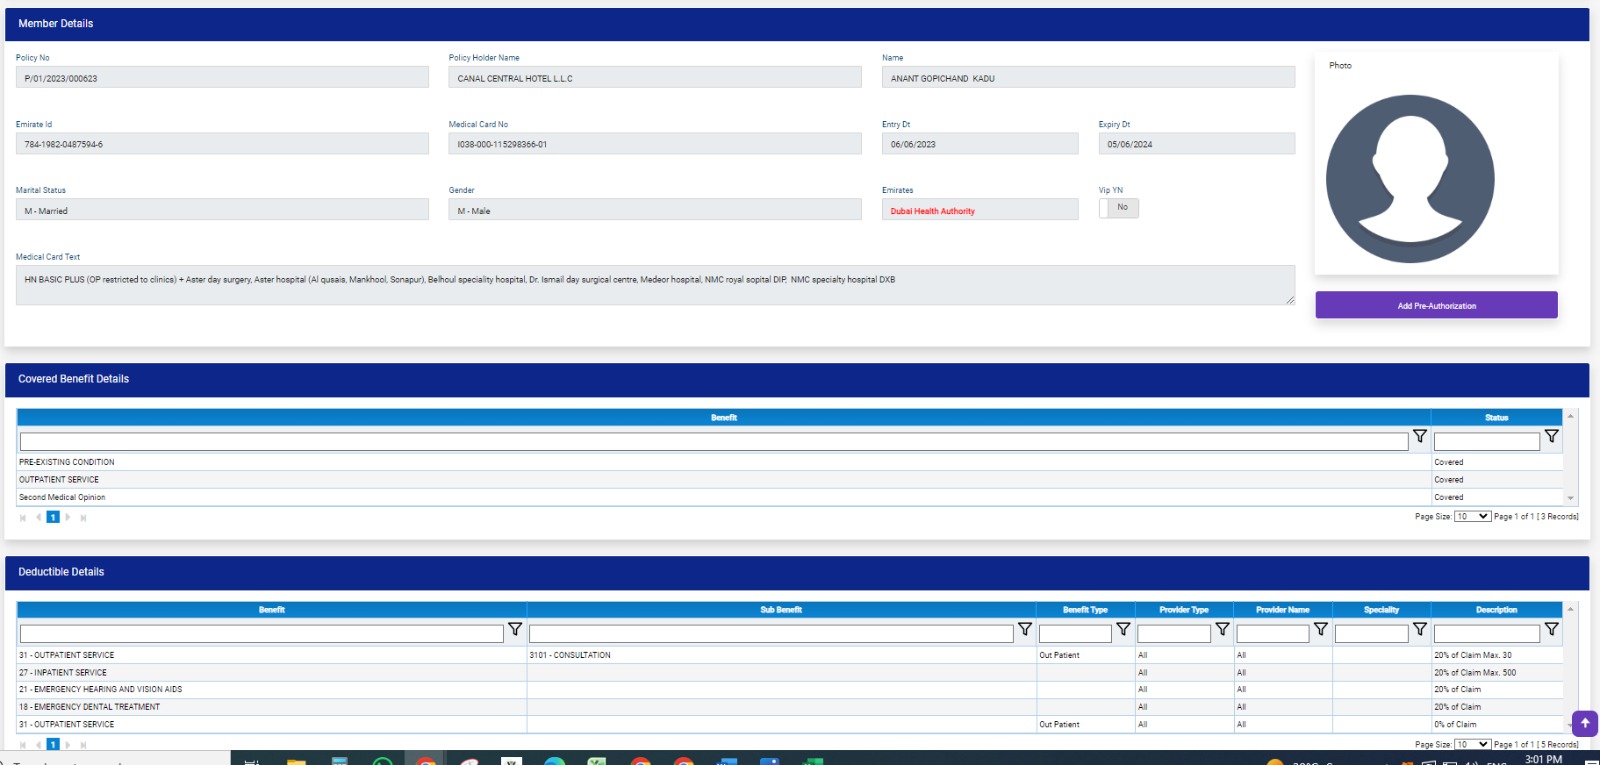Click the Add Pre-Authorization button
Viewport: 1600px width, 765px height.
1436,306
